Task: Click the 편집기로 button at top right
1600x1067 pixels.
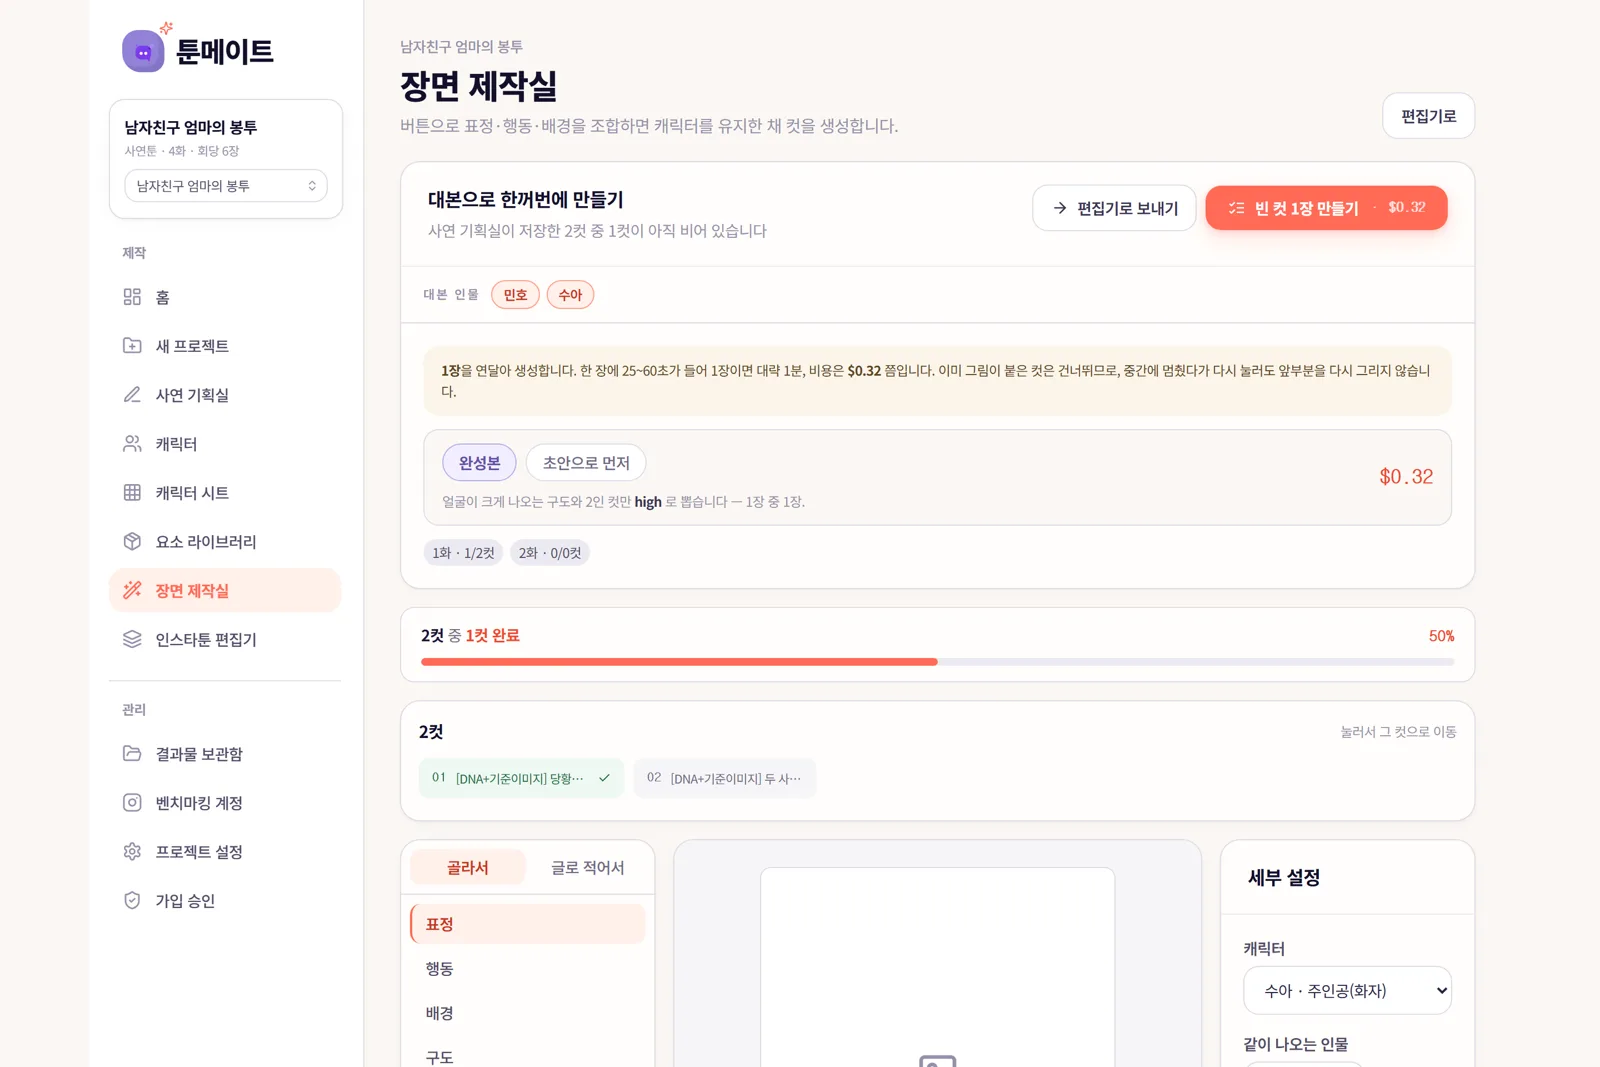Action: coord(1428,116)
